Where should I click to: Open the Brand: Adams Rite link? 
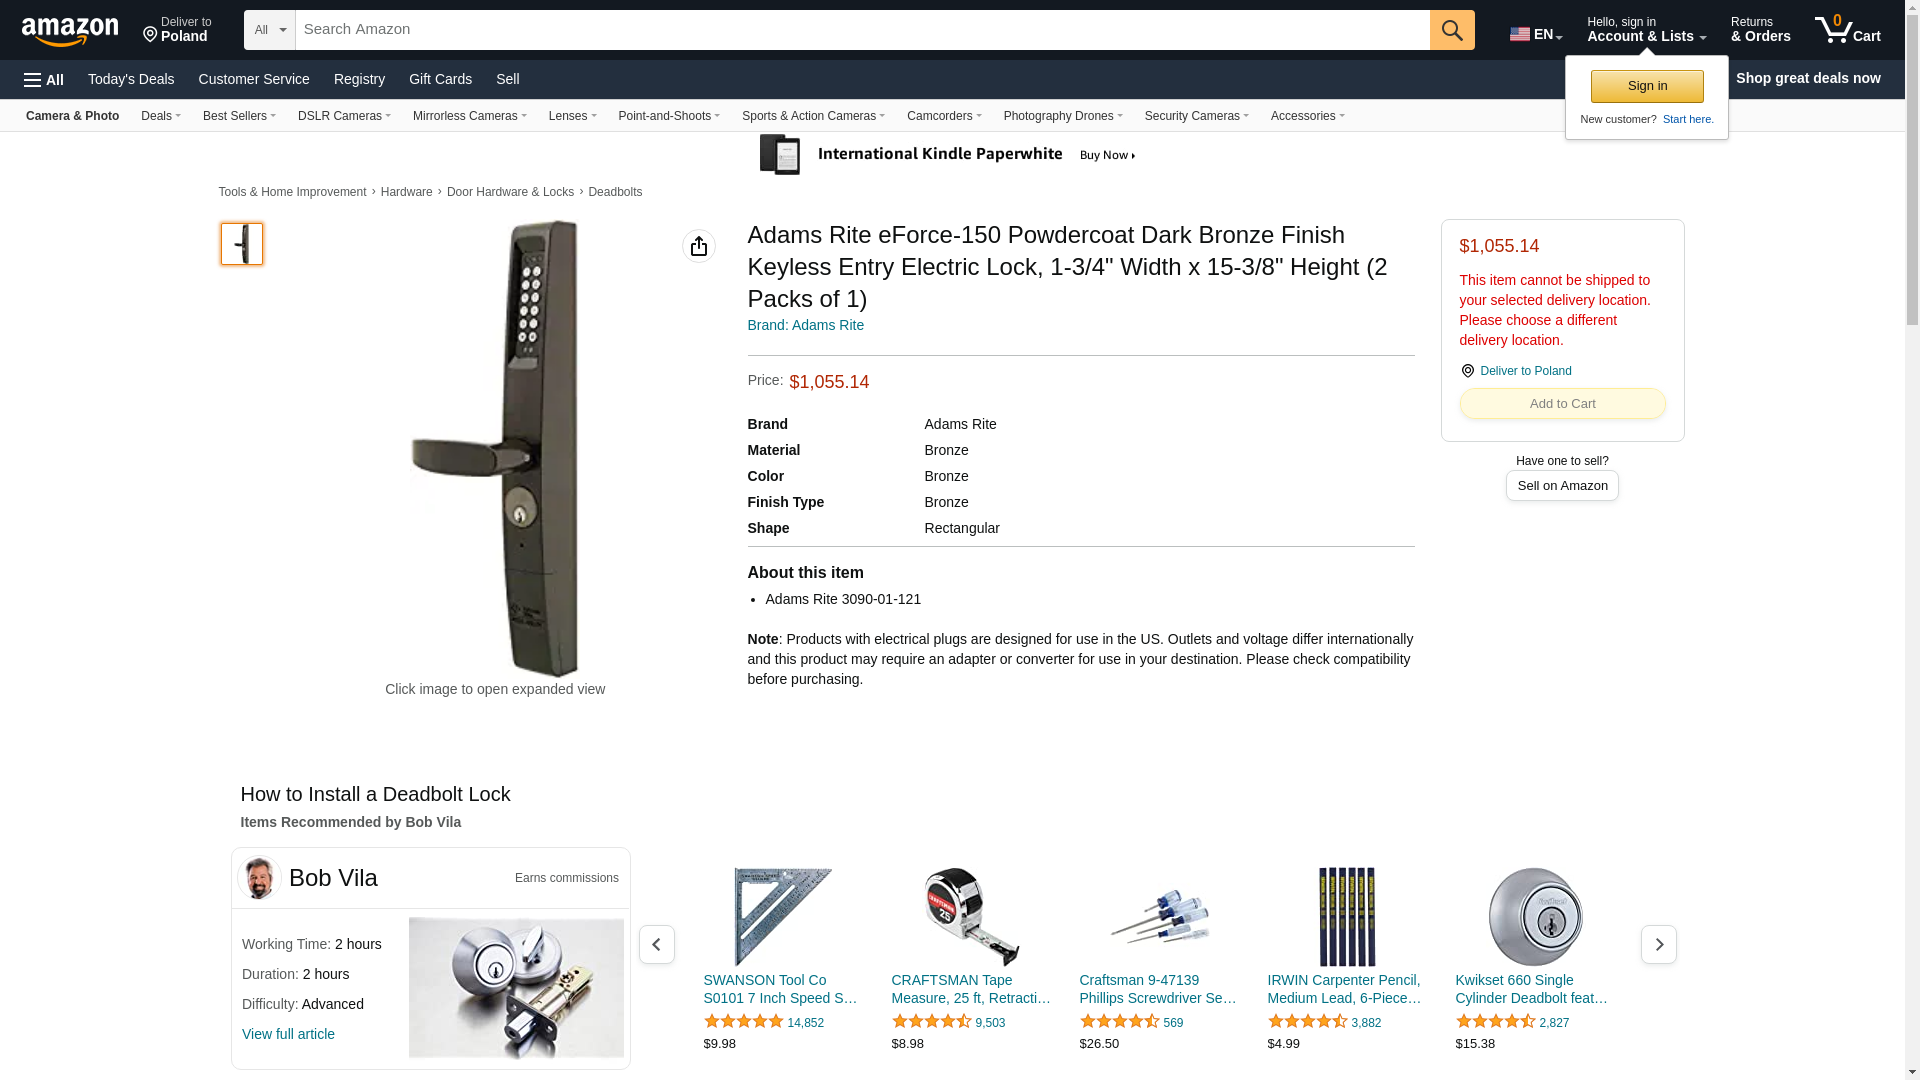tap(806, 325)
